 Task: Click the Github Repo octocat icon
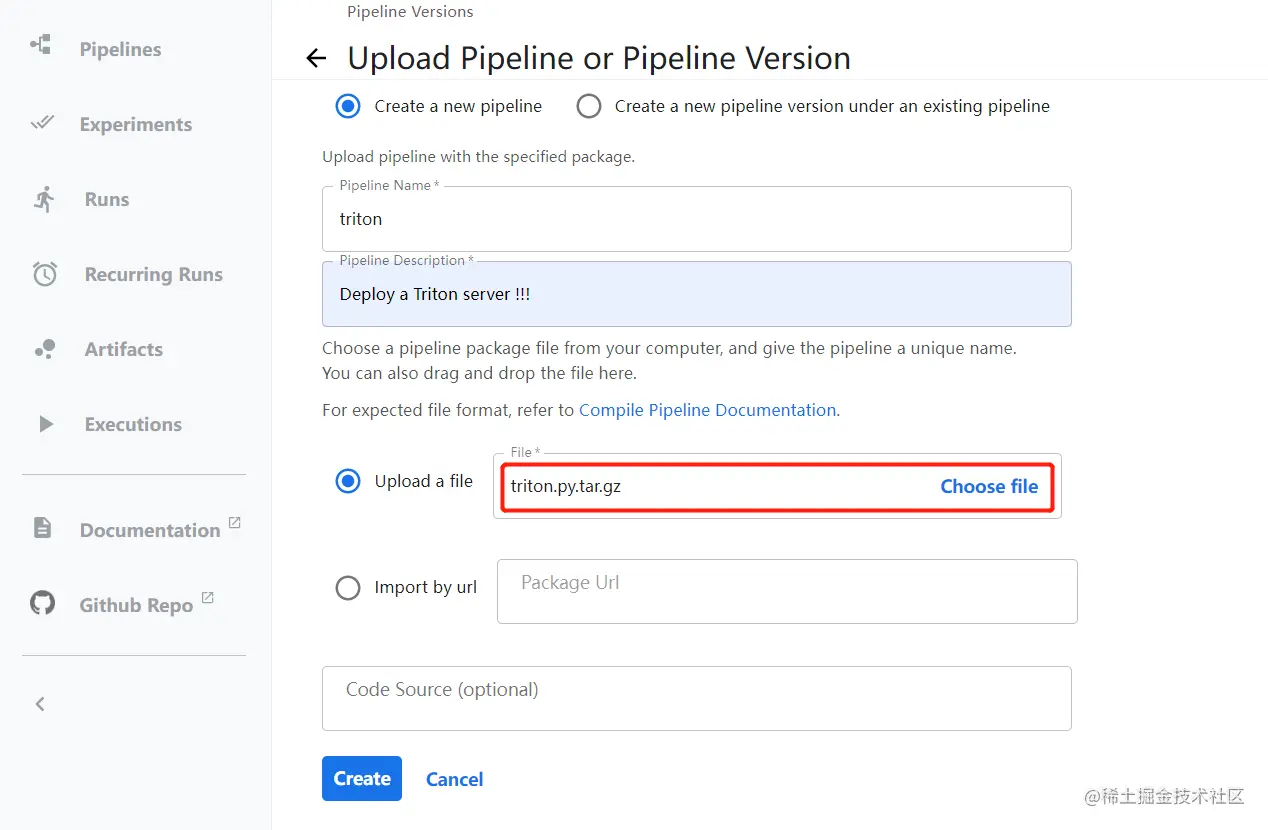(x=42, y=603)
